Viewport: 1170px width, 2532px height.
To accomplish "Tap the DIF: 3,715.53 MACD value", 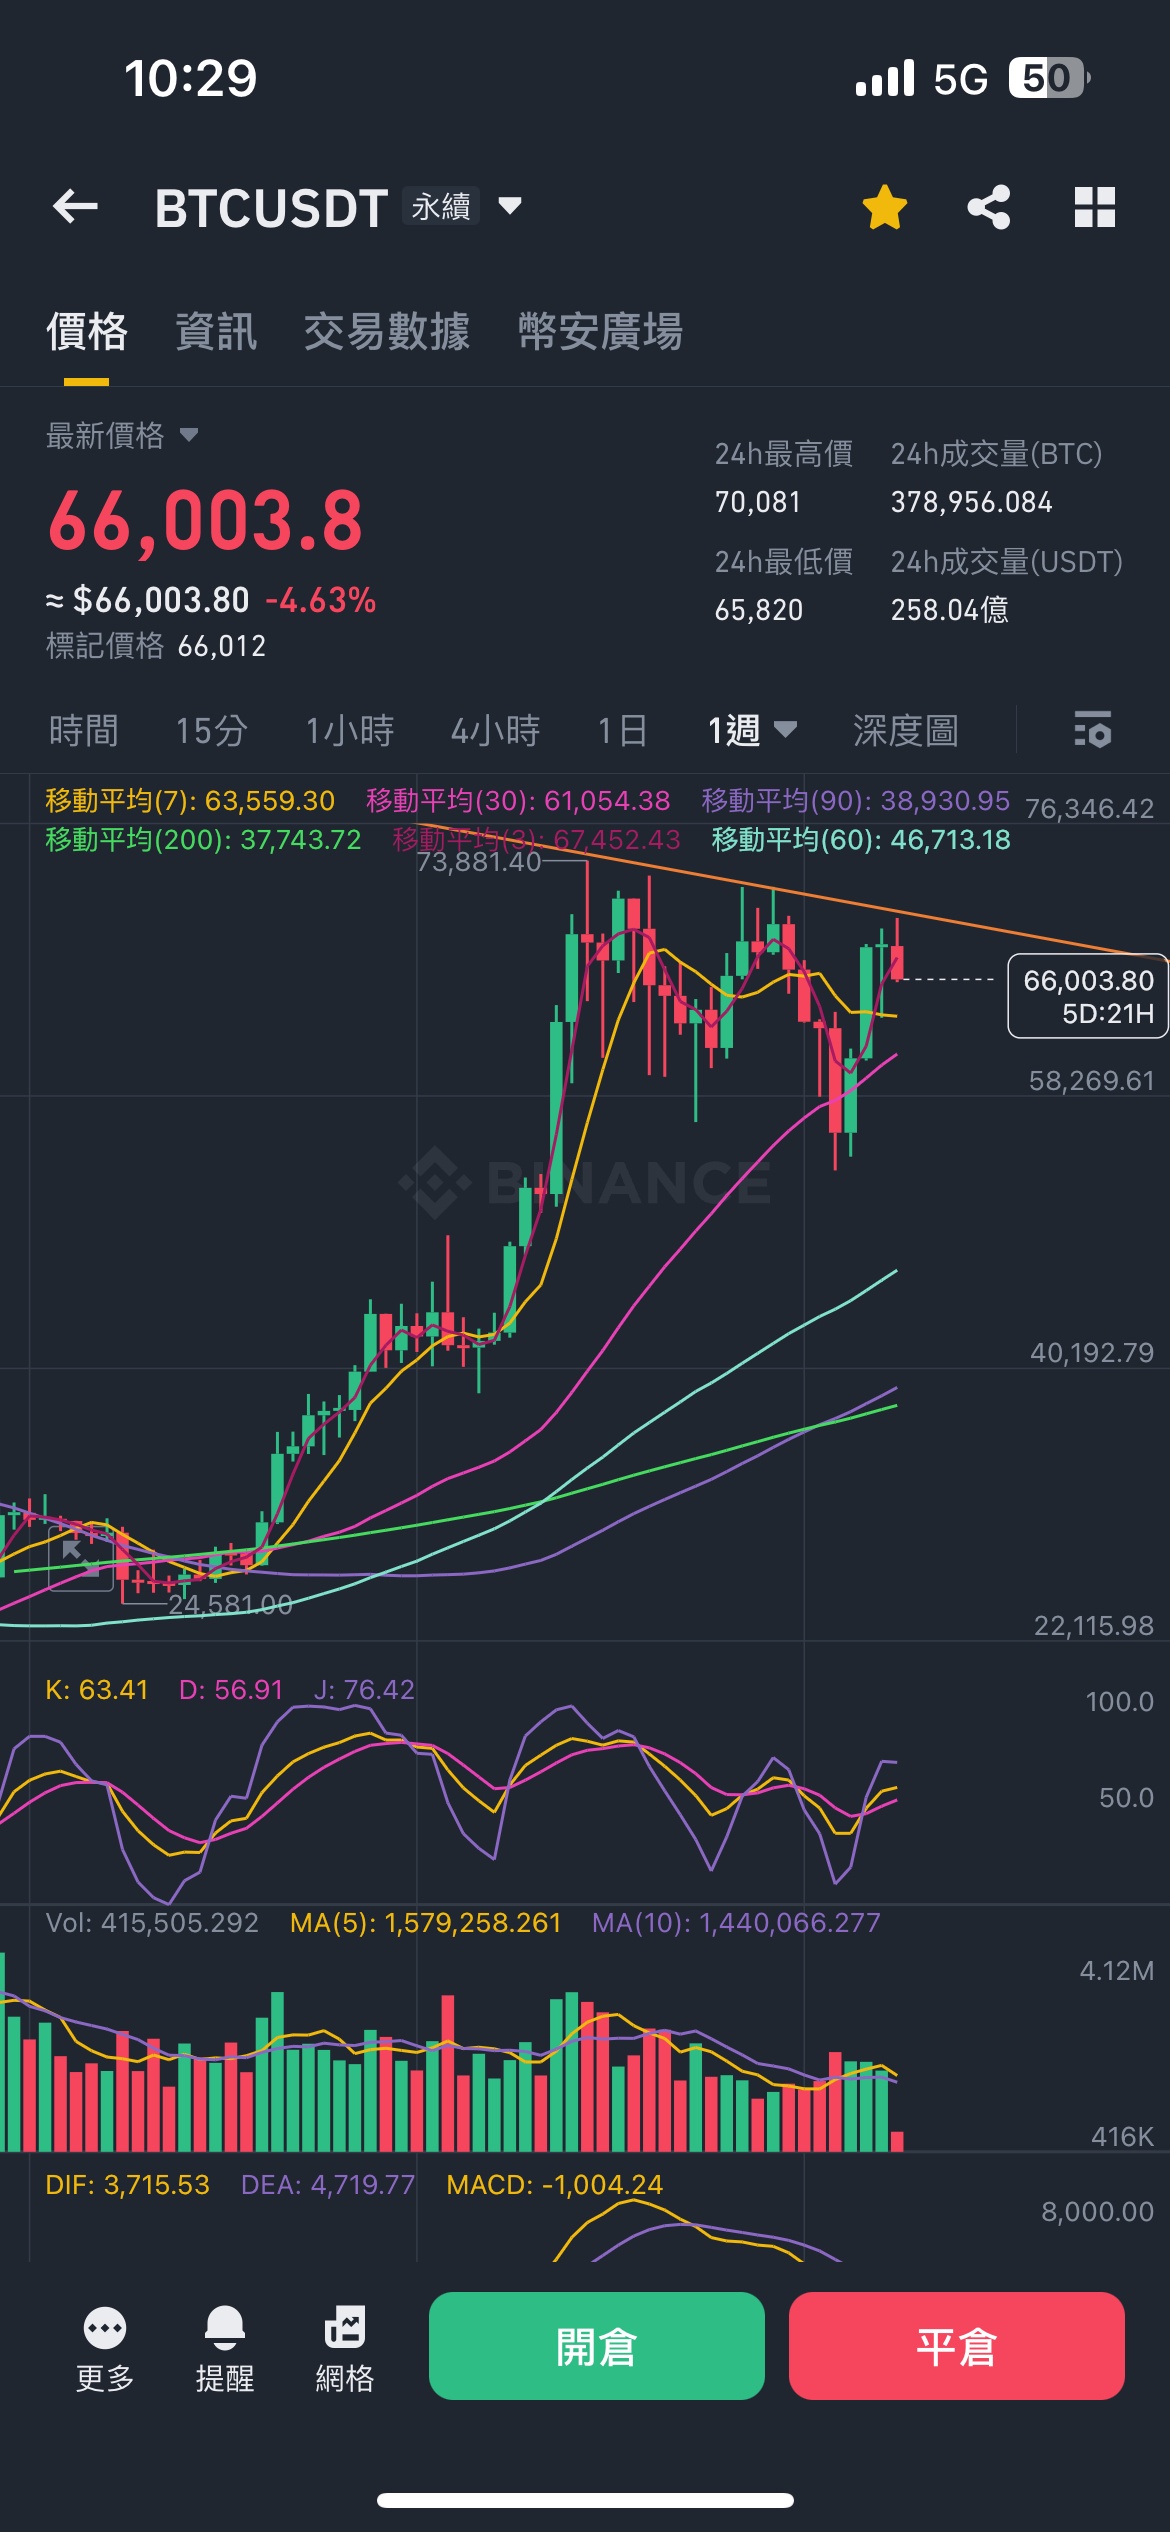I will [x=128, y=2185].
